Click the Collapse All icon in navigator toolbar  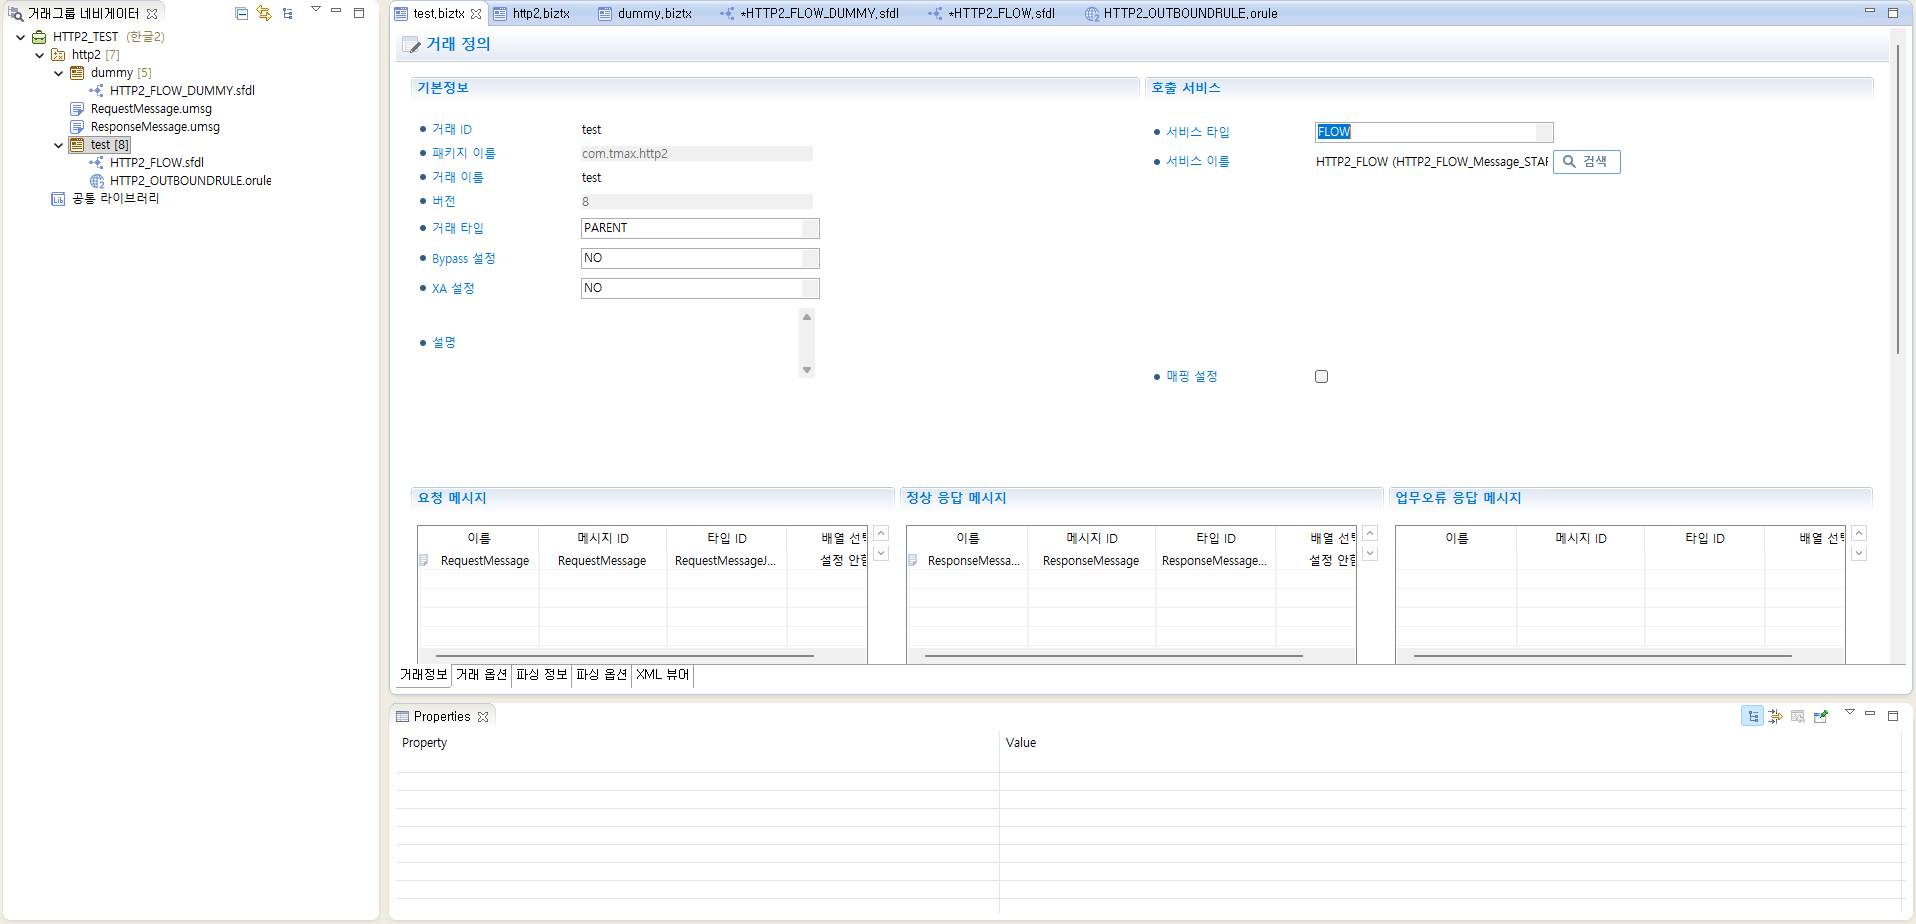click(241, 13)
